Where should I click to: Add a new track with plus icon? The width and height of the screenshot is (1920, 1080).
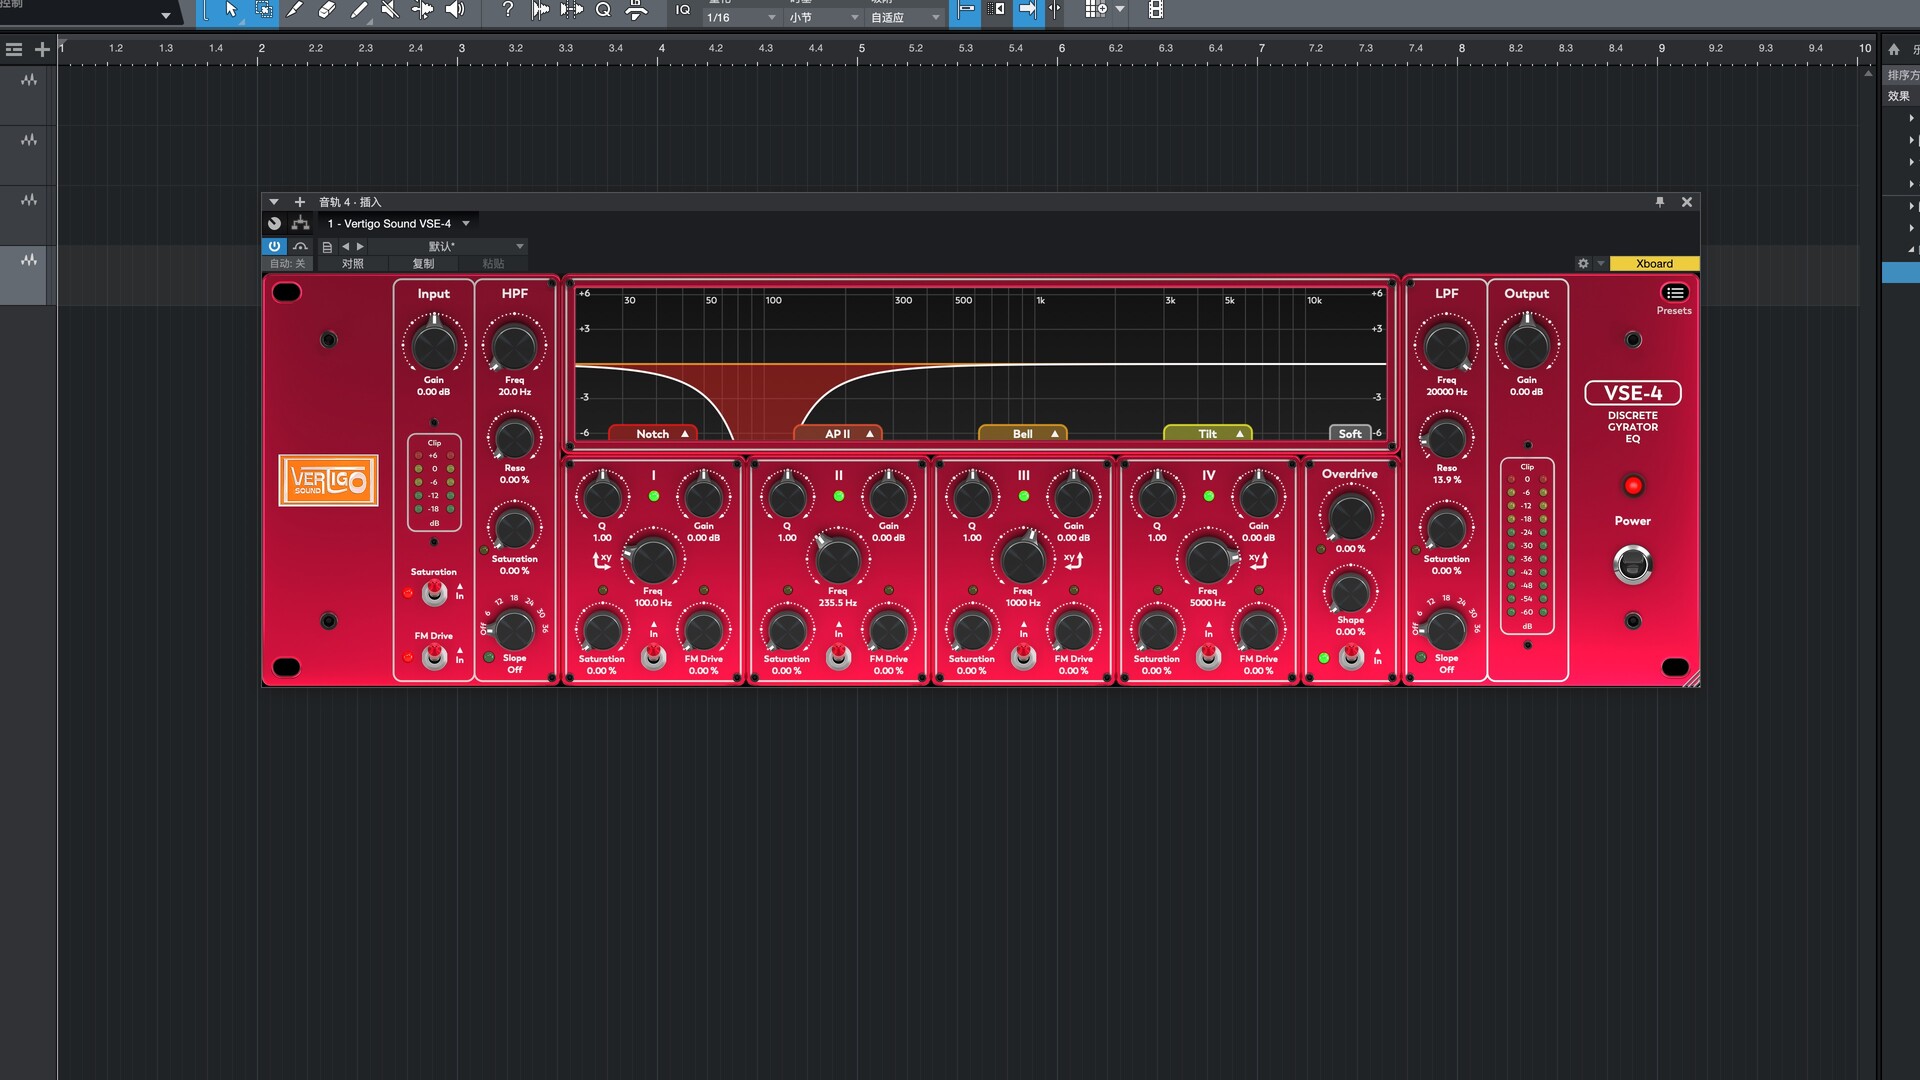[42, 49]
